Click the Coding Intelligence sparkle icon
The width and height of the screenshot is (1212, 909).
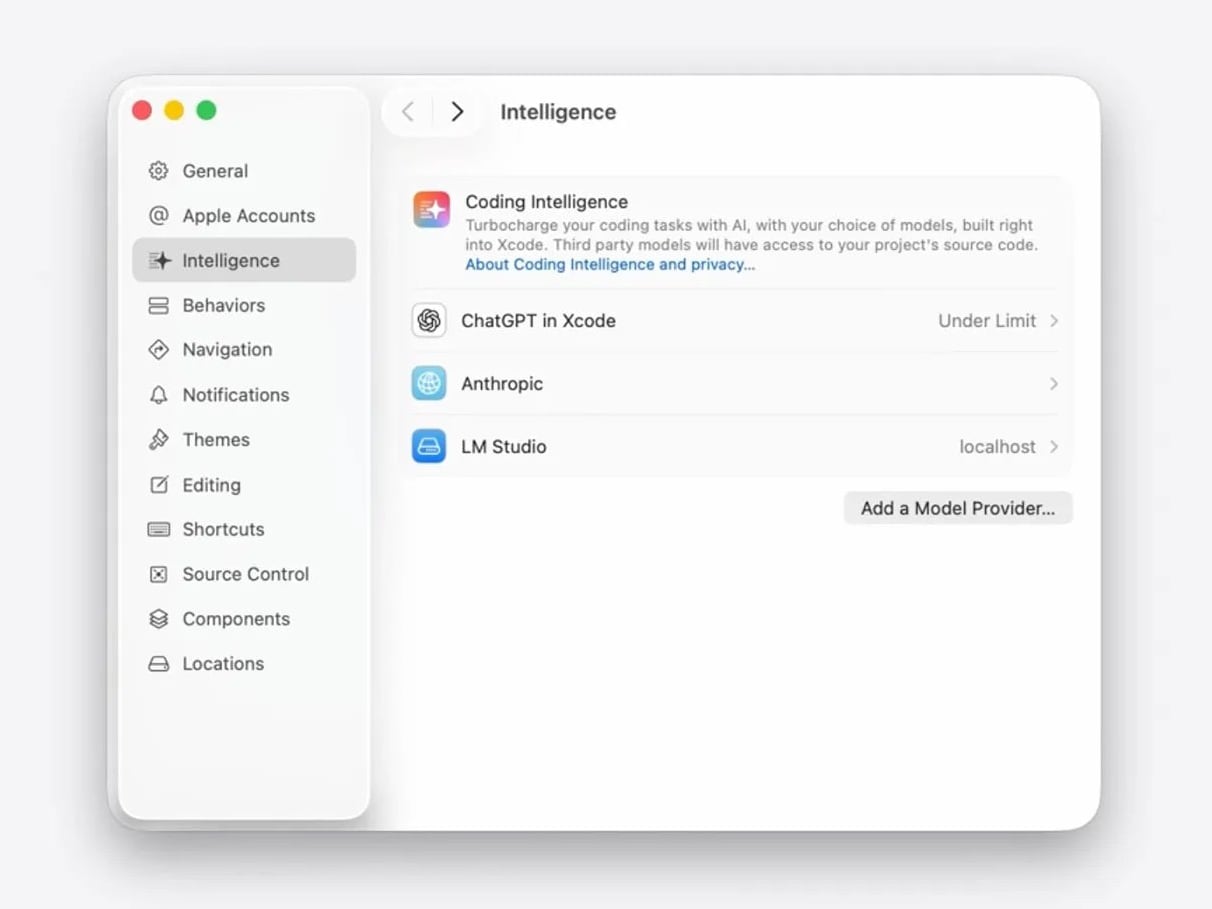coord(432,210)
